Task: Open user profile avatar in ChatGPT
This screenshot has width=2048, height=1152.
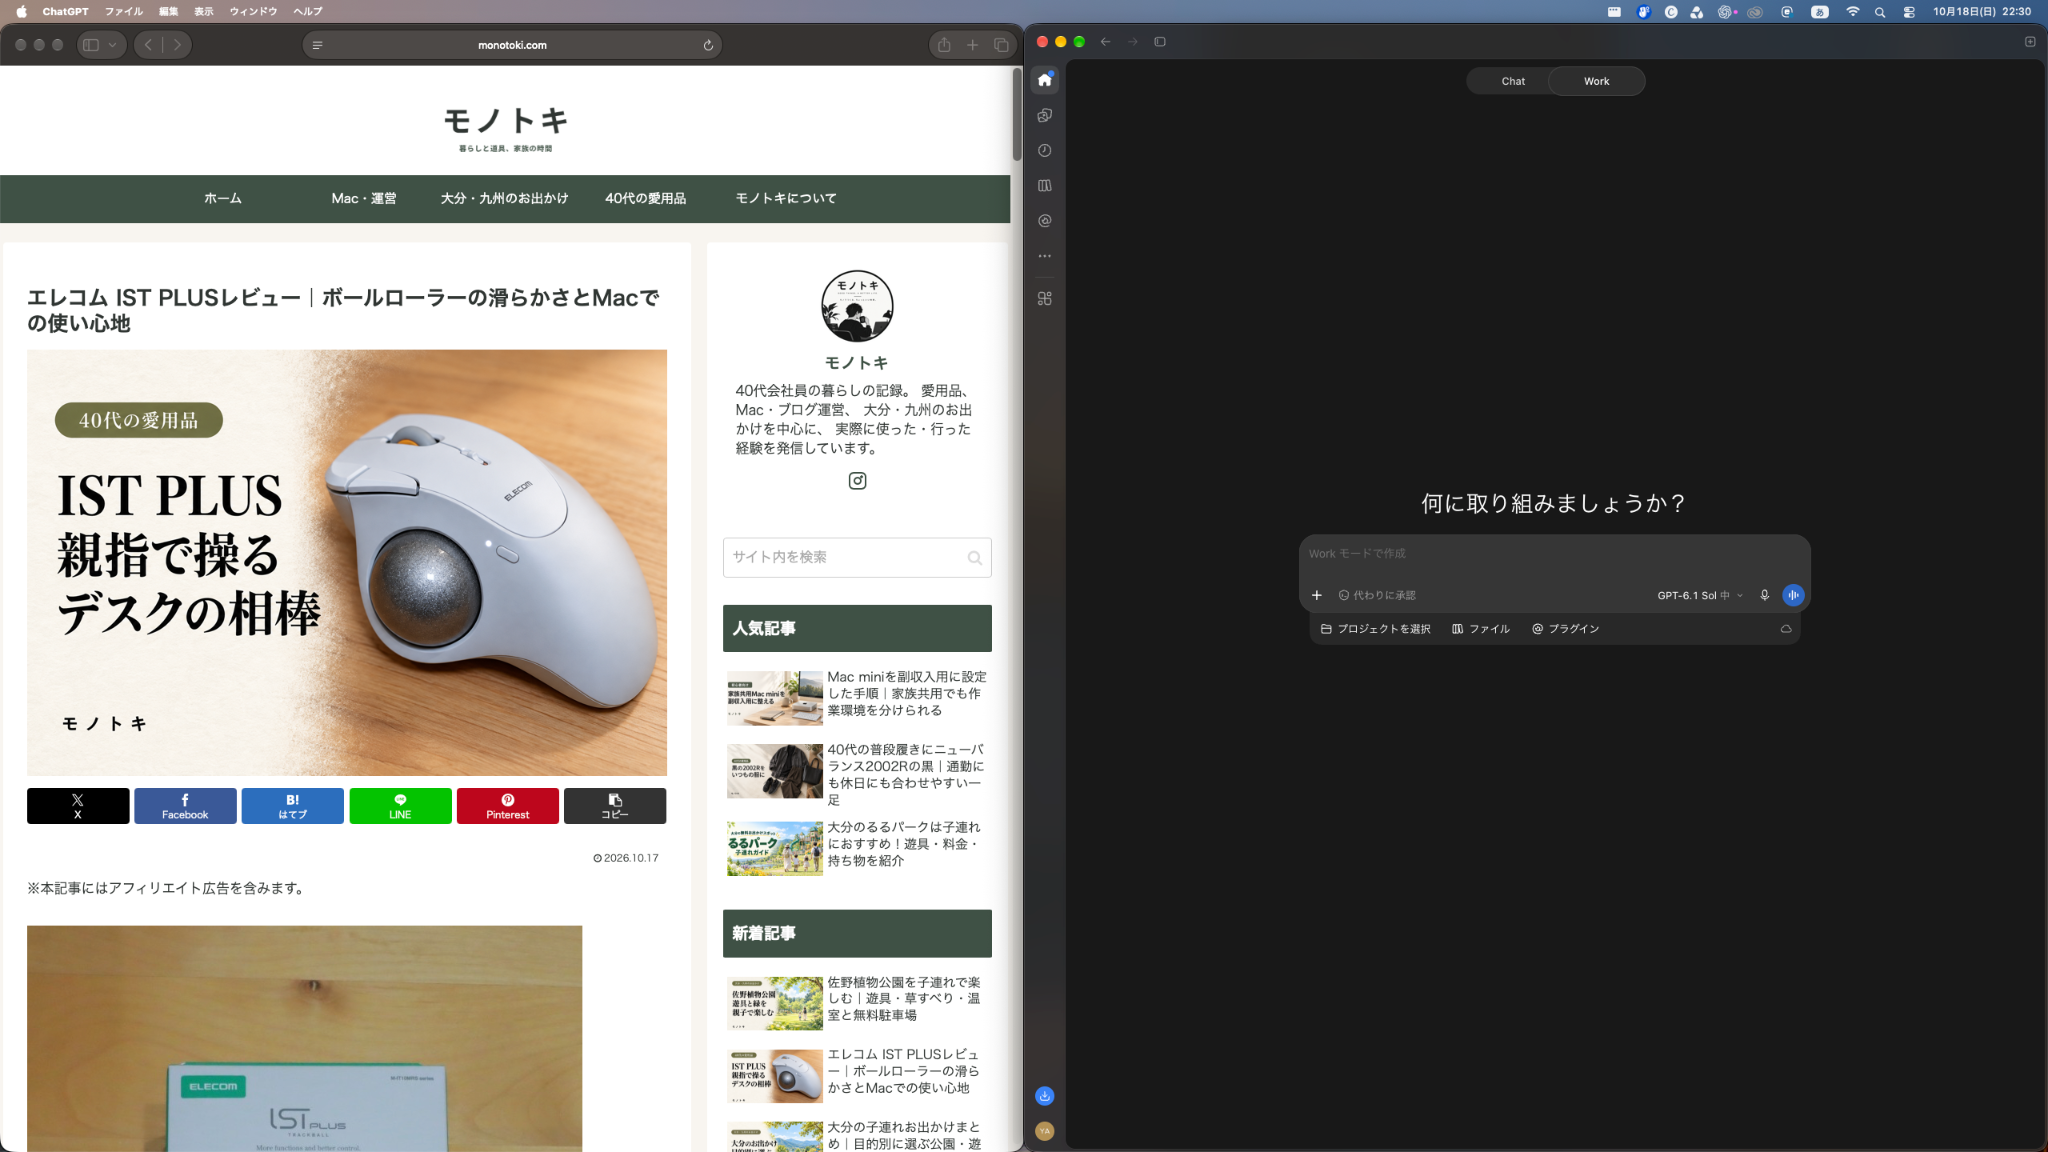Action: [1044, 1131]
